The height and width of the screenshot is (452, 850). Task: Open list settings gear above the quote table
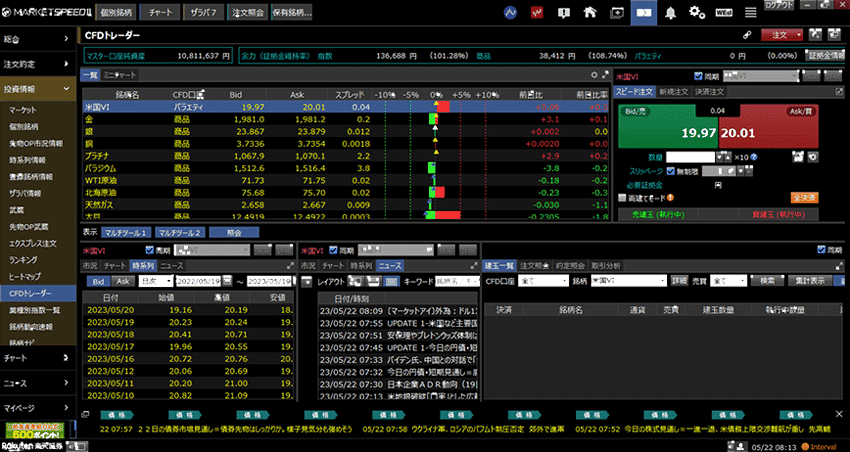coord(594,75)
